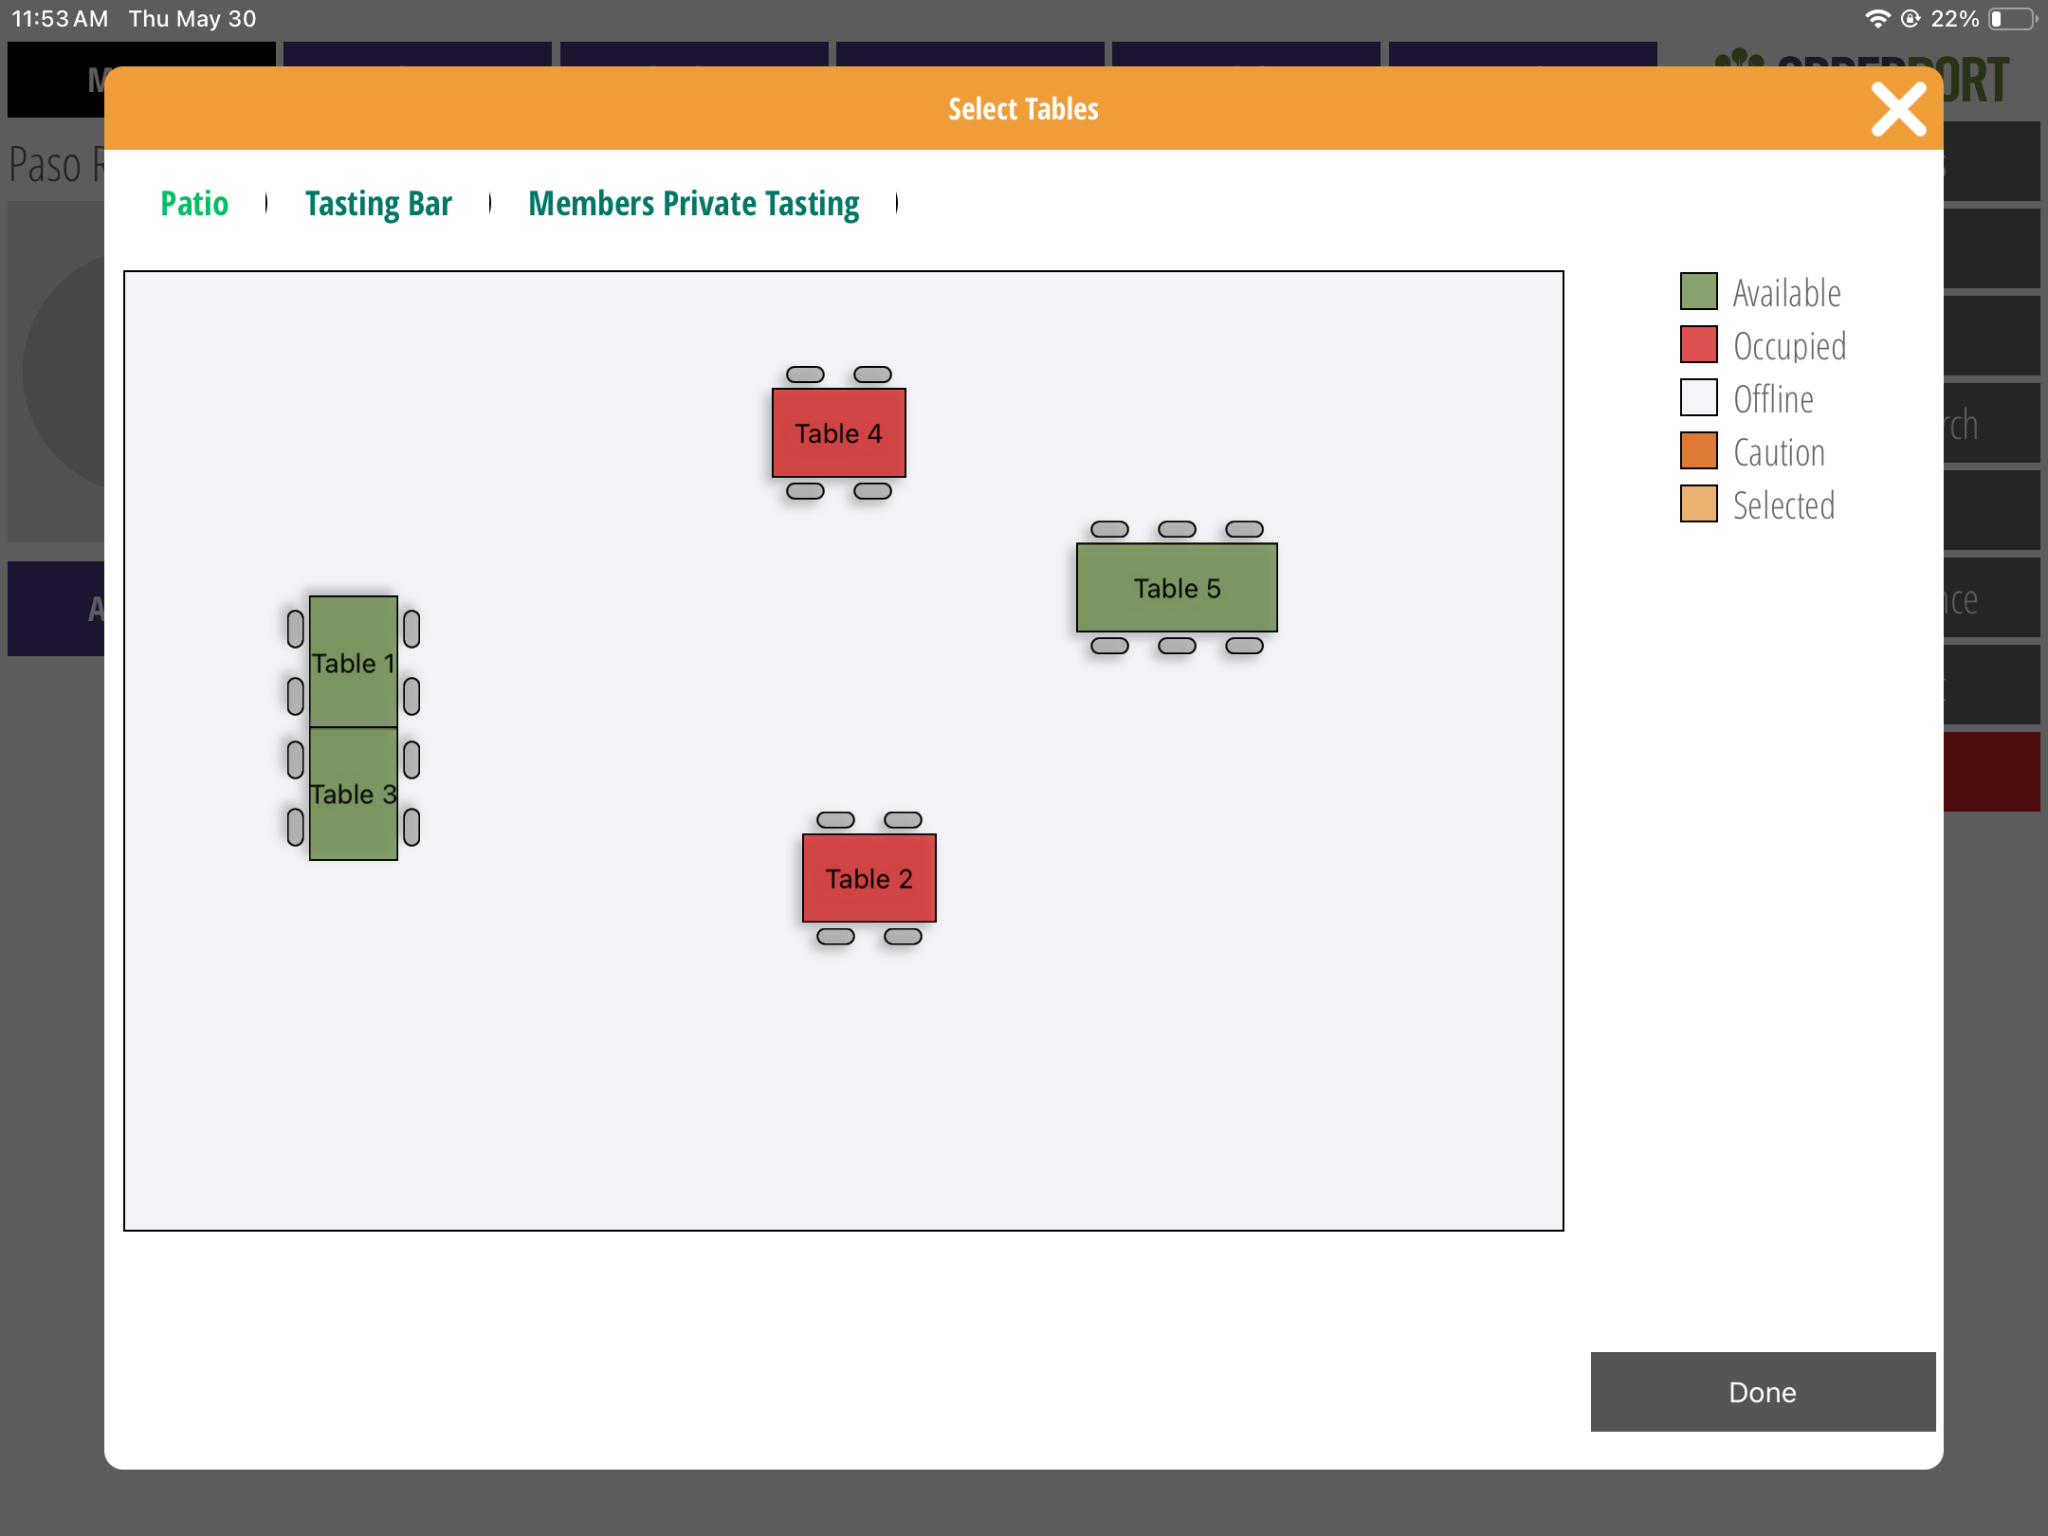Select the Patio tab

point(194,203)
